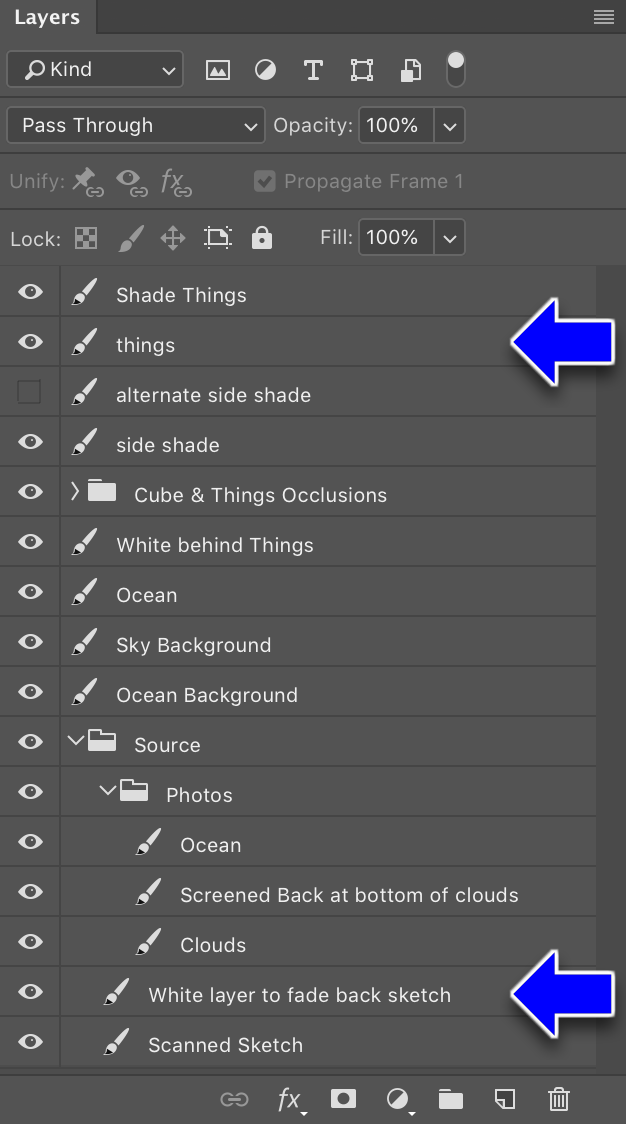Lock transparent pixels checkerboard icon

tap(86, 238)
